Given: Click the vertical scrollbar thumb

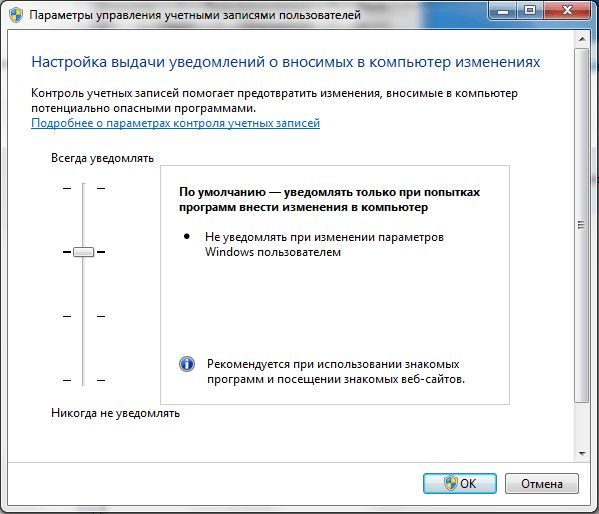Looking at the screenshot, I should point(582,225).
